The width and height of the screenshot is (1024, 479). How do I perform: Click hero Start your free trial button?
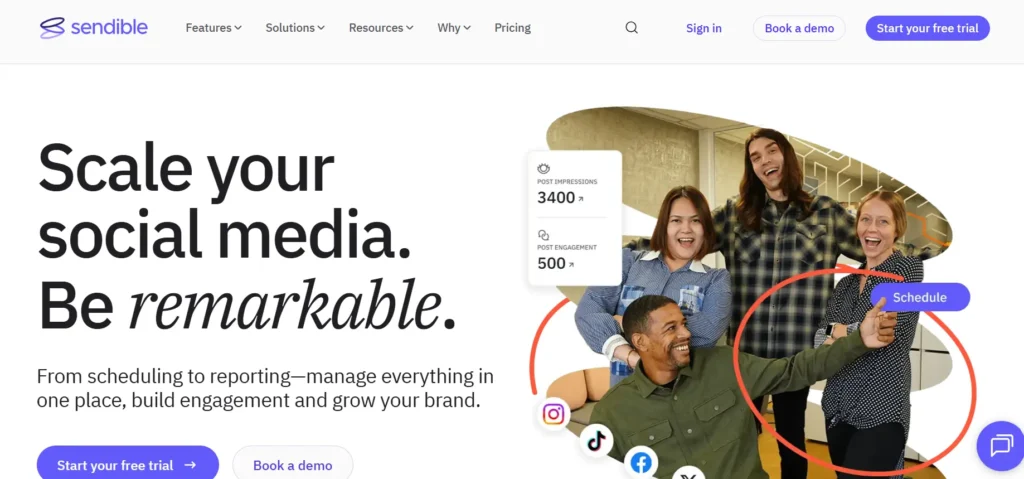pos(127,465)
